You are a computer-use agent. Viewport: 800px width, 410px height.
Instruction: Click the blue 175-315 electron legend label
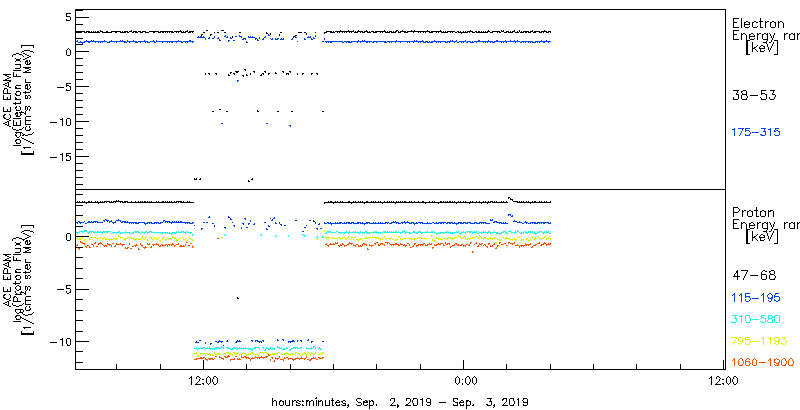point(756,132)
